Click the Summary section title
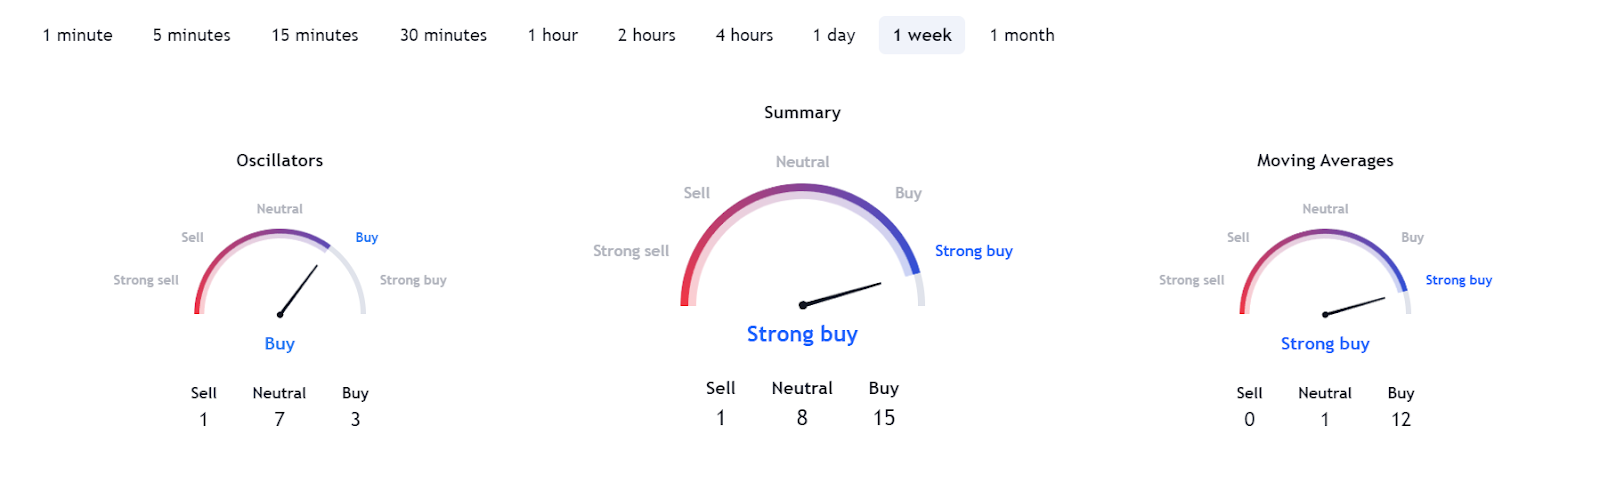 click(802, 112)
